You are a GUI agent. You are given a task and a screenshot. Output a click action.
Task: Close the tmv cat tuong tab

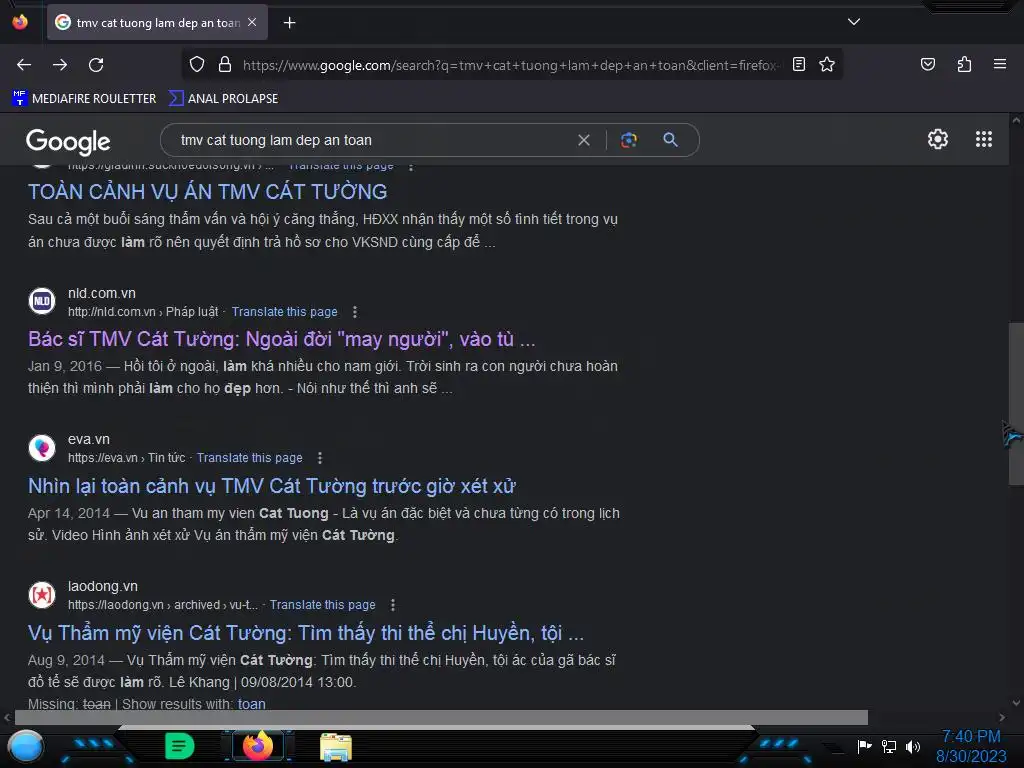click(x=252, y=22)
